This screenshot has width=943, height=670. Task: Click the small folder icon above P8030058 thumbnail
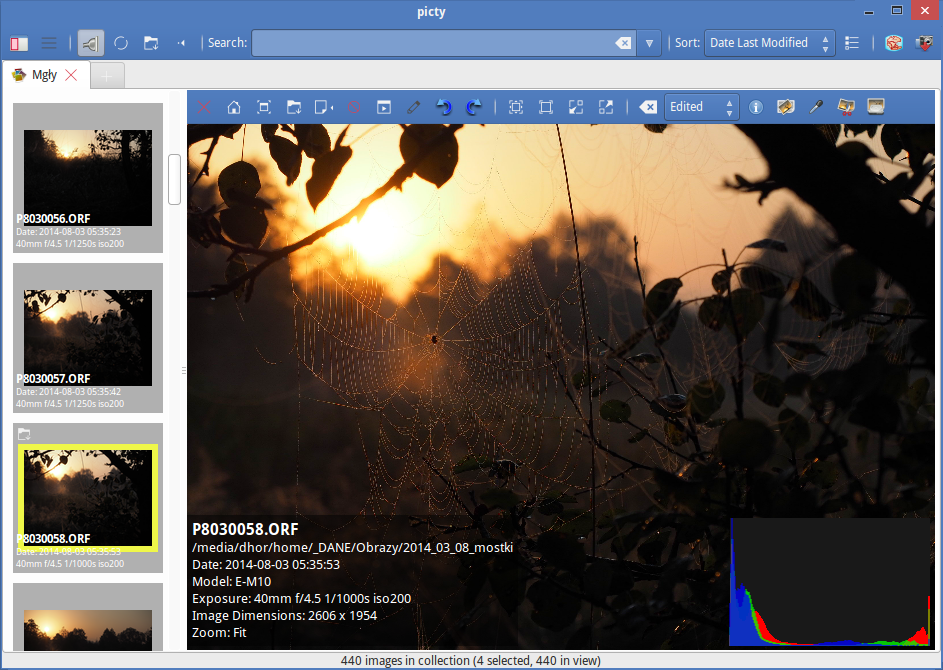point(24,434)
